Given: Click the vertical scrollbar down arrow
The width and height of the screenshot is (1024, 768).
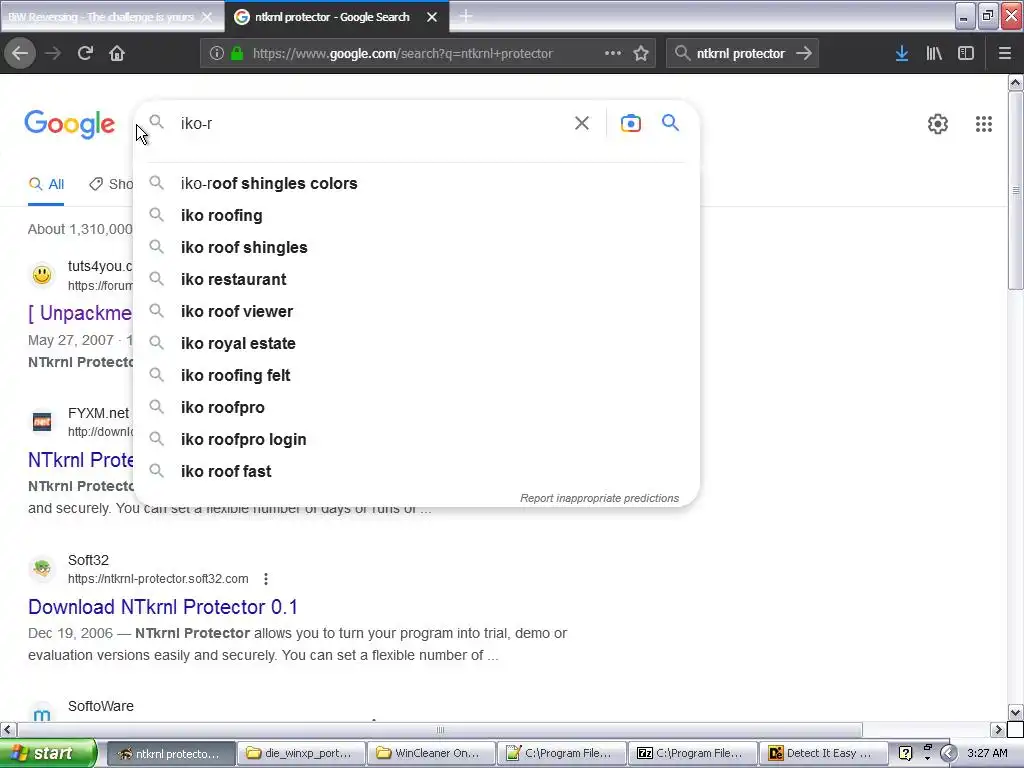Looking at the screenshot, I should click(x=1015, y=712).
